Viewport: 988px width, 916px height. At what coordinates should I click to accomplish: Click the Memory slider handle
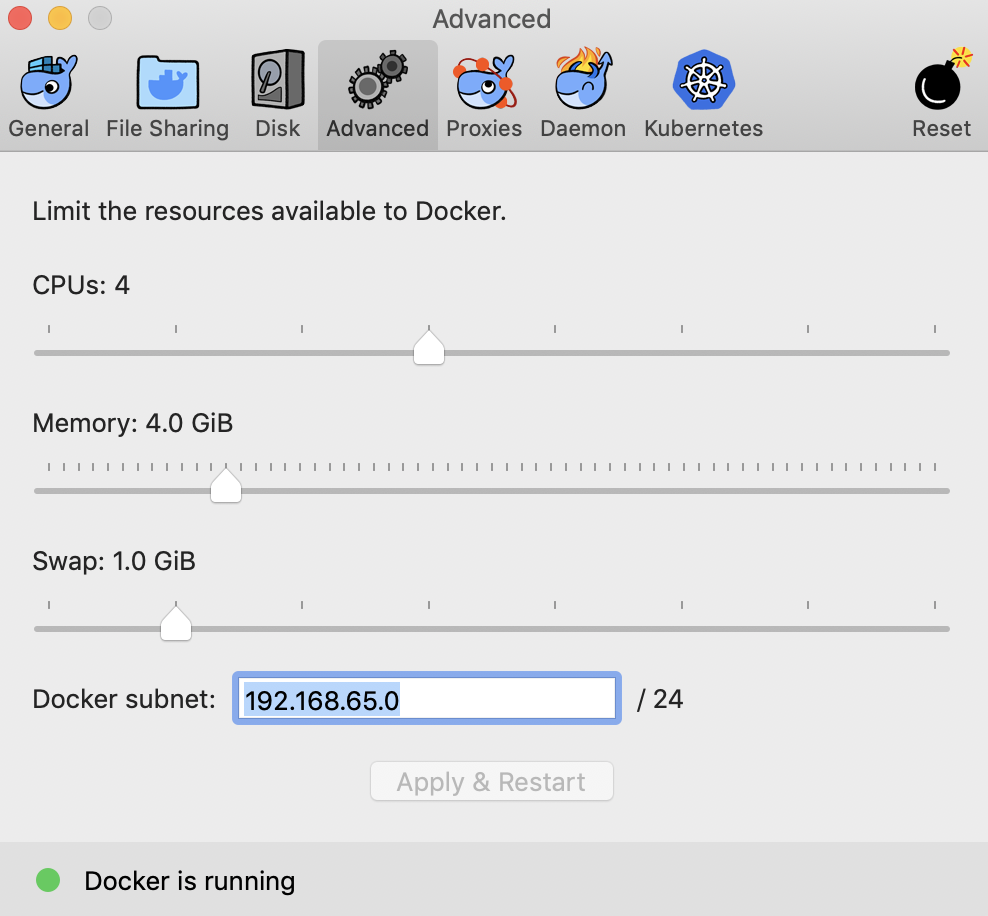[x=226, y=484]
